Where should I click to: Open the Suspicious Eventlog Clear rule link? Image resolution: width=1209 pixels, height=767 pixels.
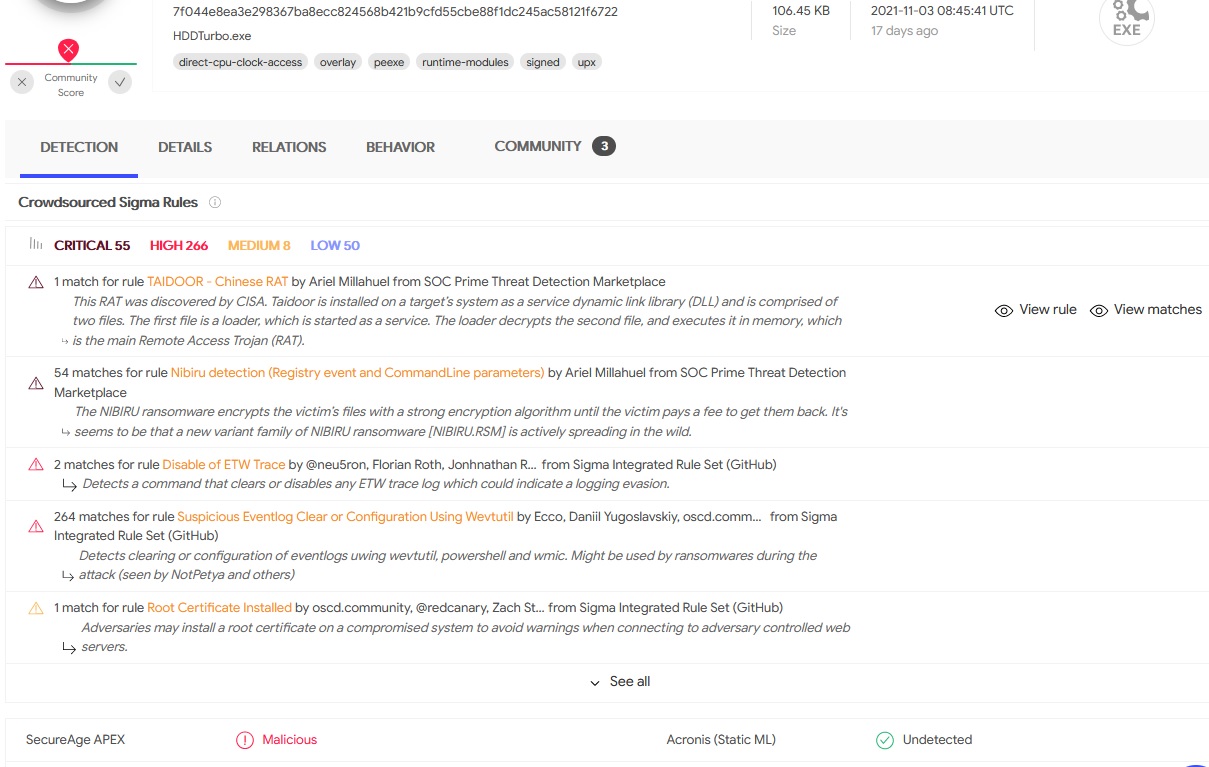(345, 516)
